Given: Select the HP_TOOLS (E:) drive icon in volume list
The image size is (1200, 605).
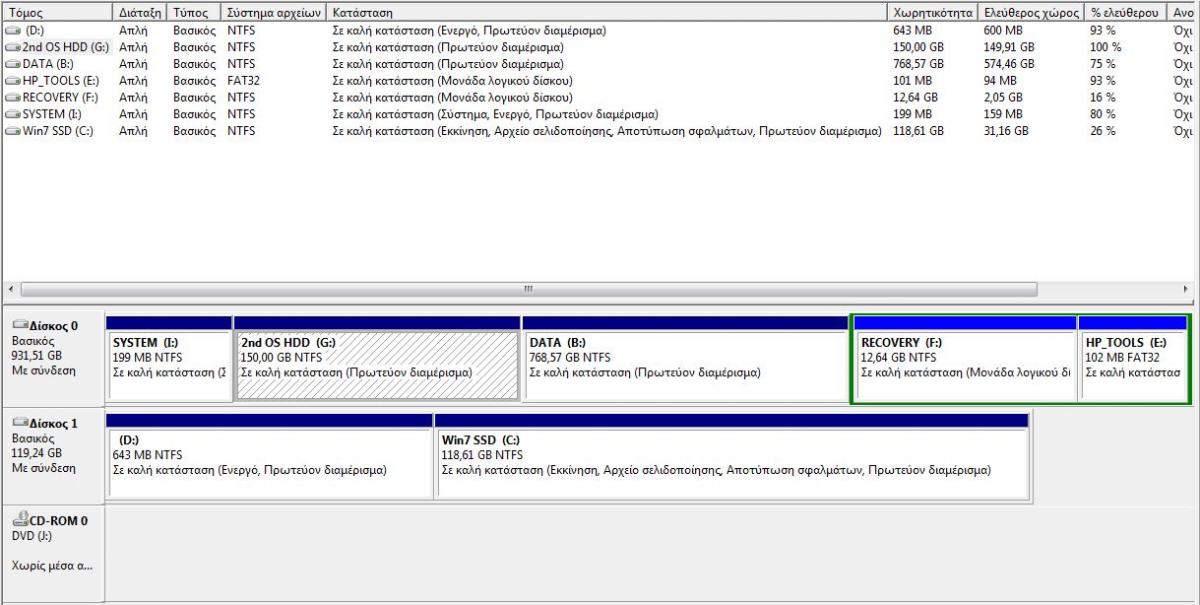Looking at the screenshot, I should 12,81.
